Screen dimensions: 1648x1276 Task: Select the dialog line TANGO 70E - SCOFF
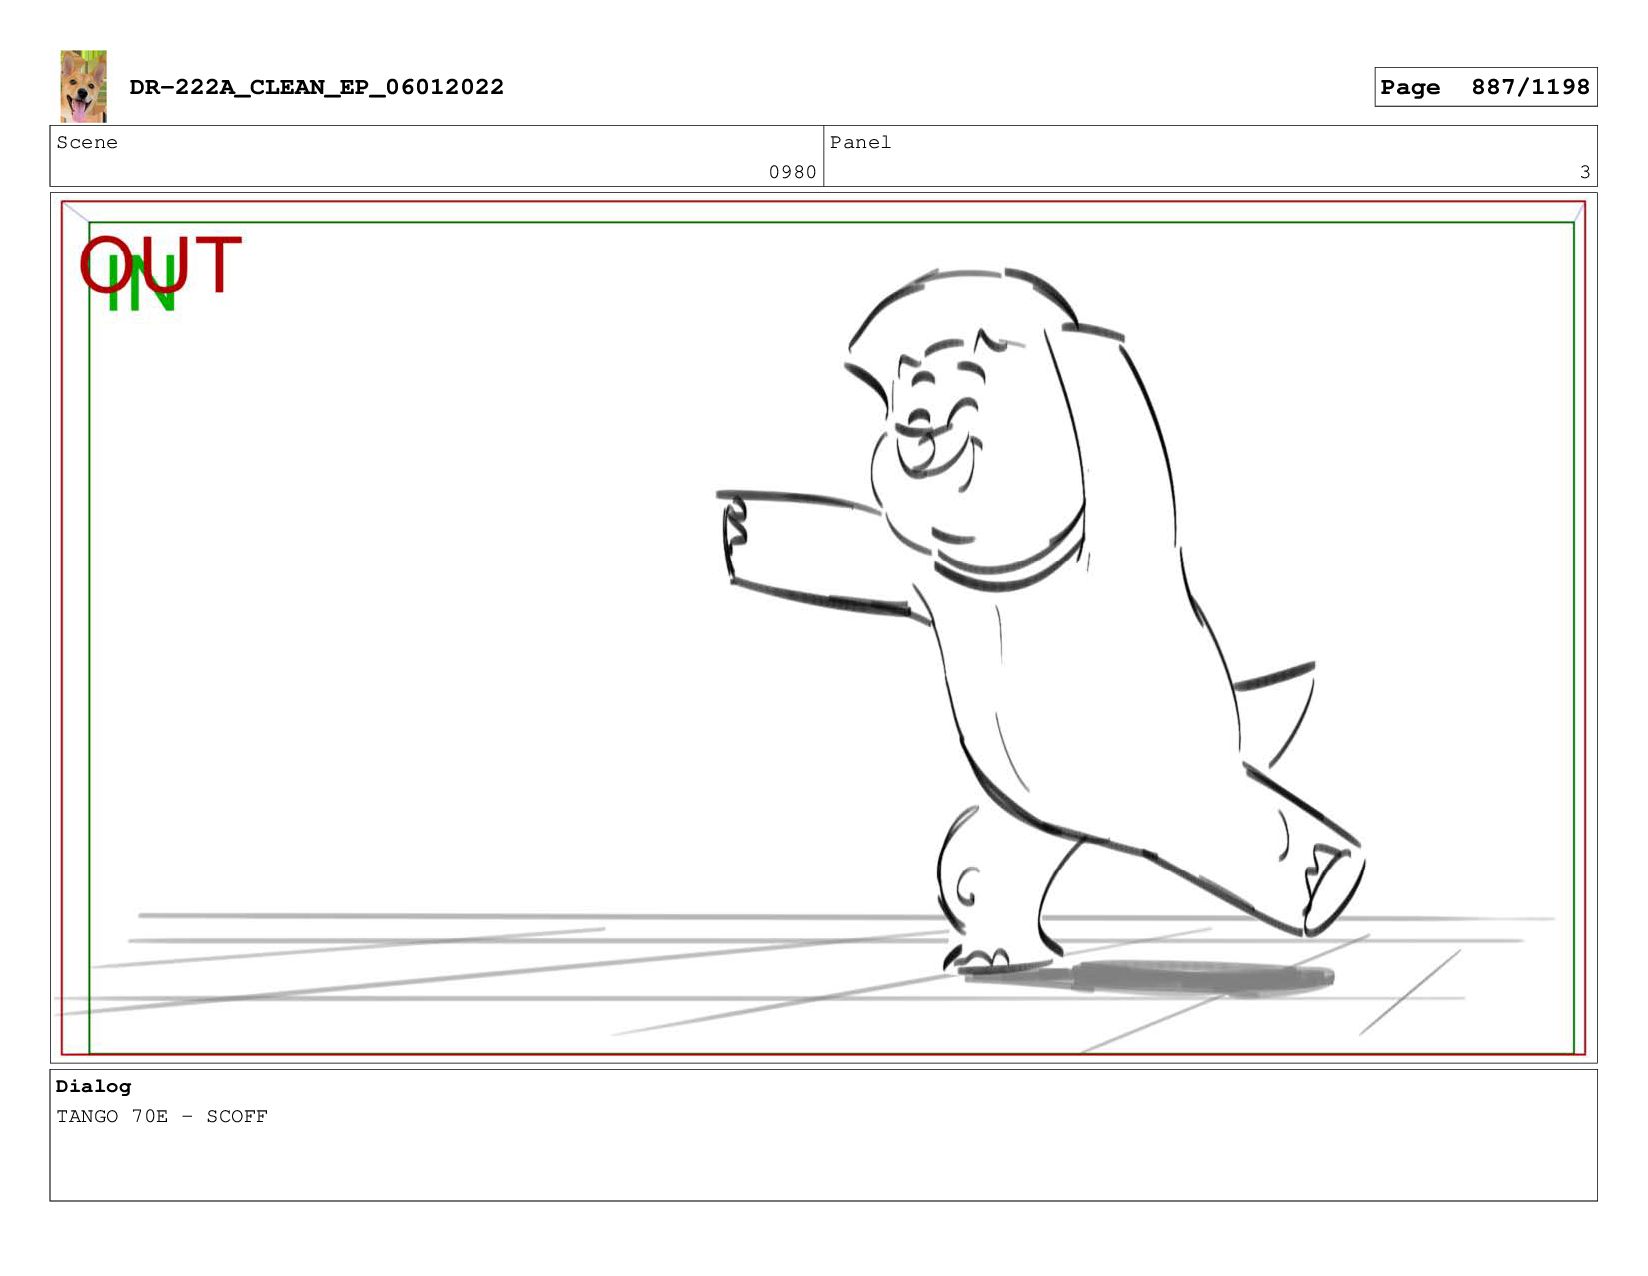tap(162, 1116)
